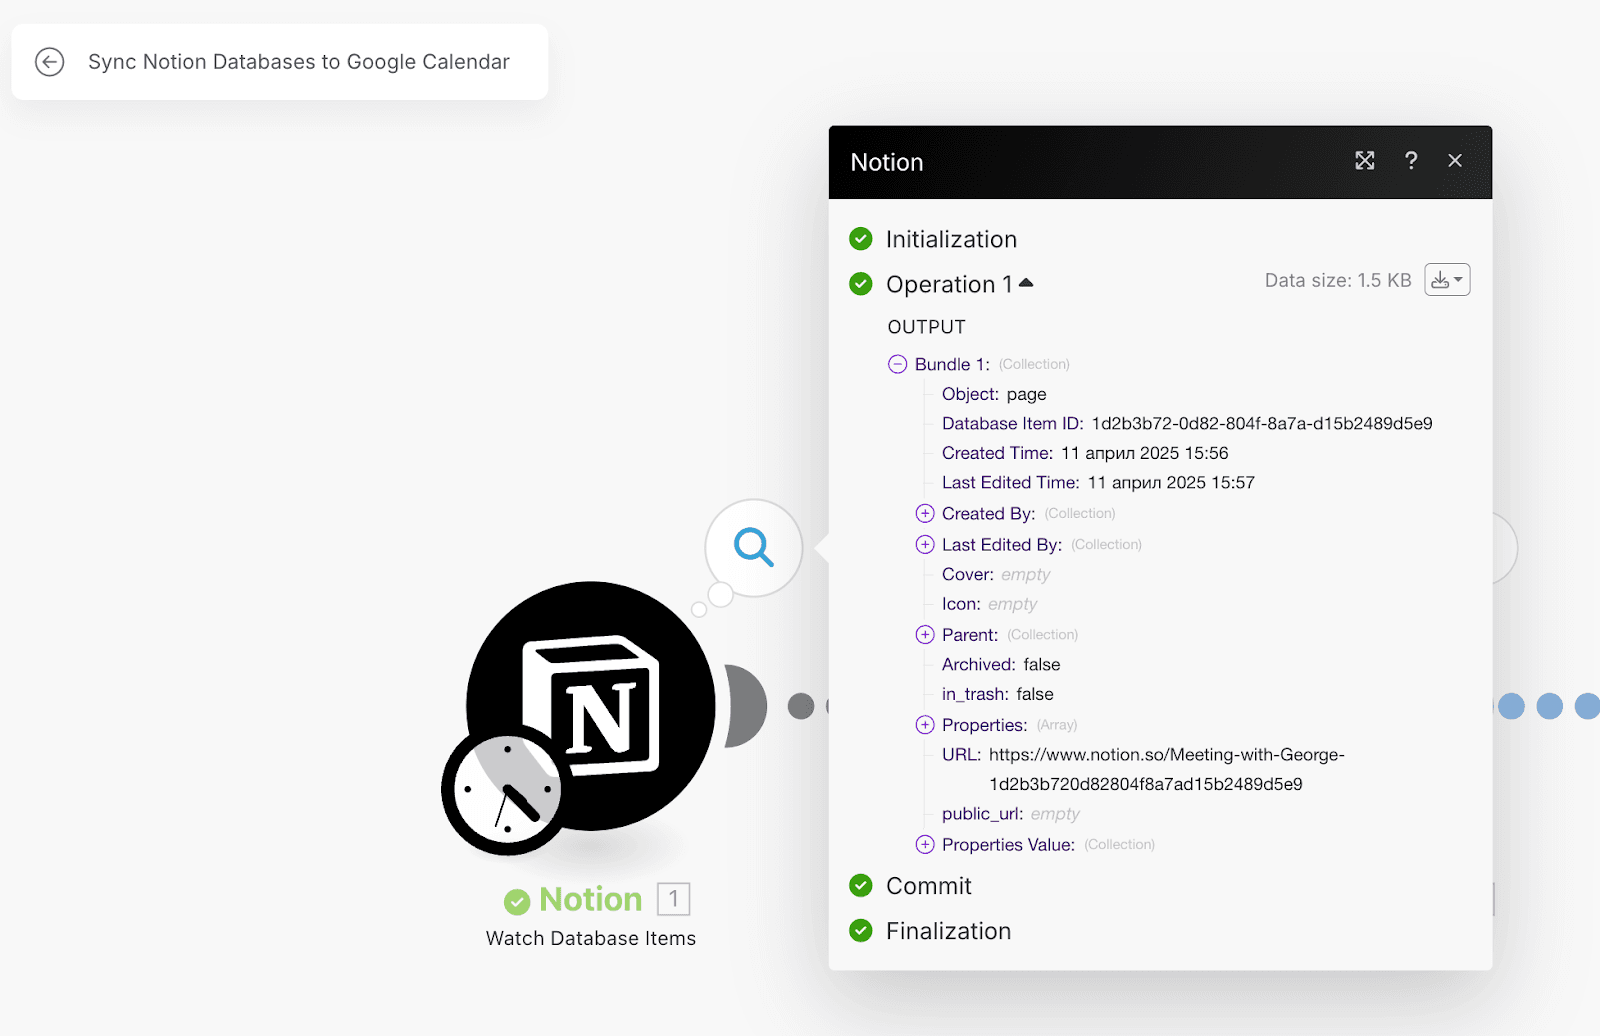Click the 'Archived: false' row

[x=1001, y=664]
